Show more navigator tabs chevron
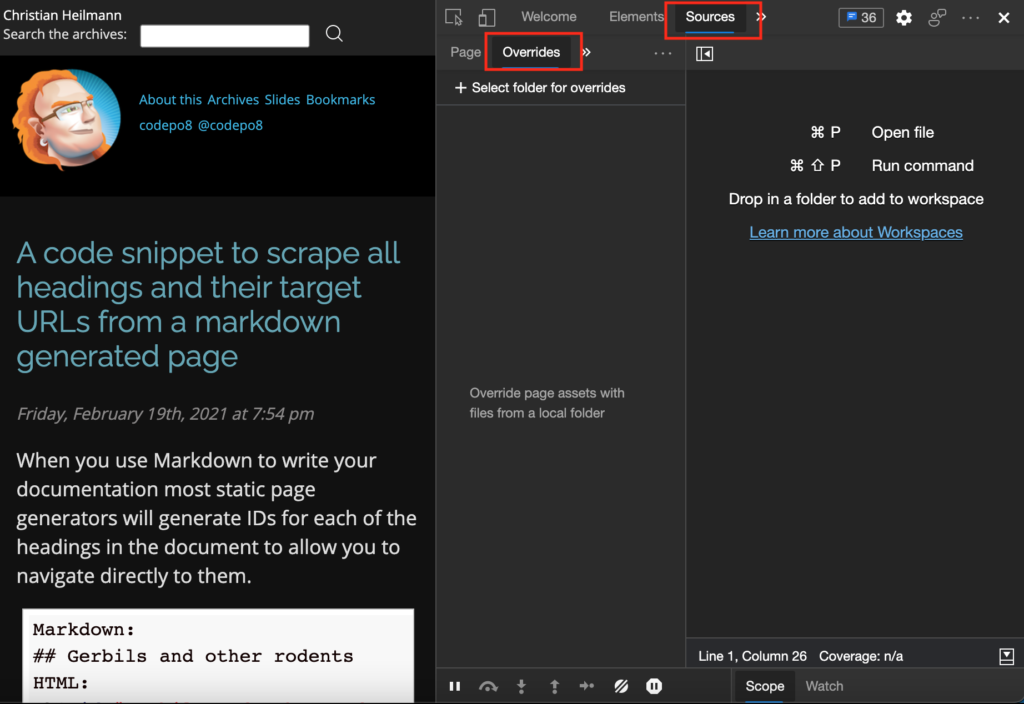The width and height of the screenshot is (1024, 704). tap(587, 52)
